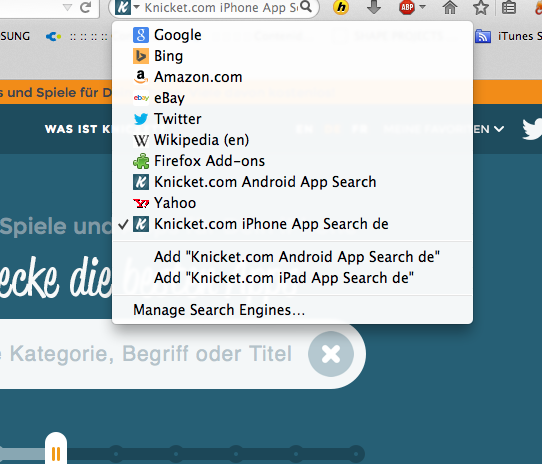Click the magnifier search button
The height and width of the screenshot is (464, 542).
[306, 7]
